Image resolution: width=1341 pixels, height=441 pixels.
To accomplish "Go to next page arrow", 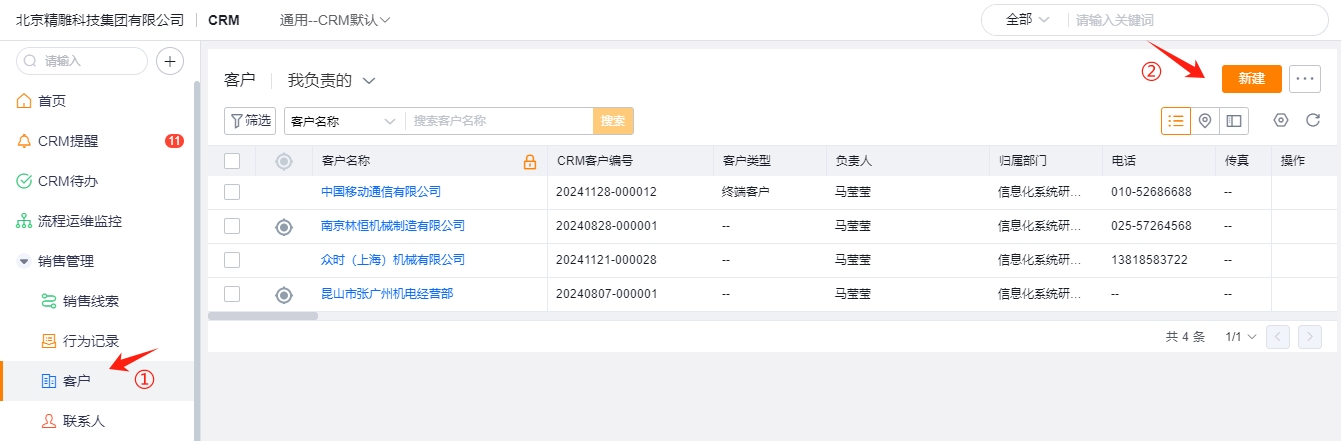I will pyautogui.click(x=1310, y=337).
